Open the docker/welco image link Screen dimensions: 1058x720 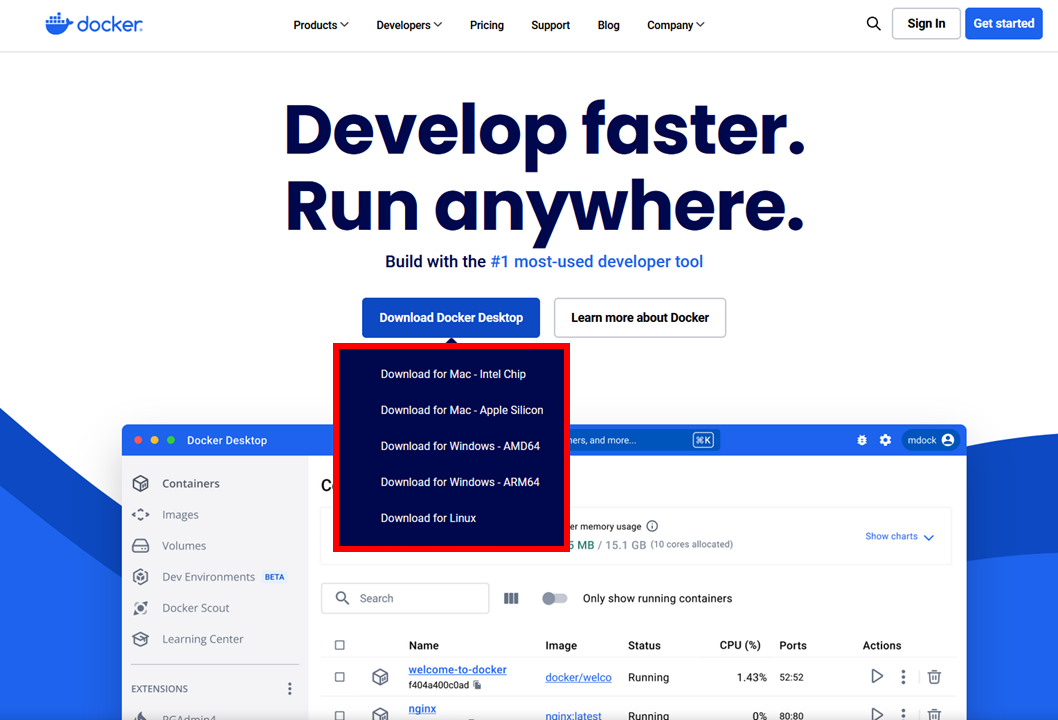tap(578, 677)
